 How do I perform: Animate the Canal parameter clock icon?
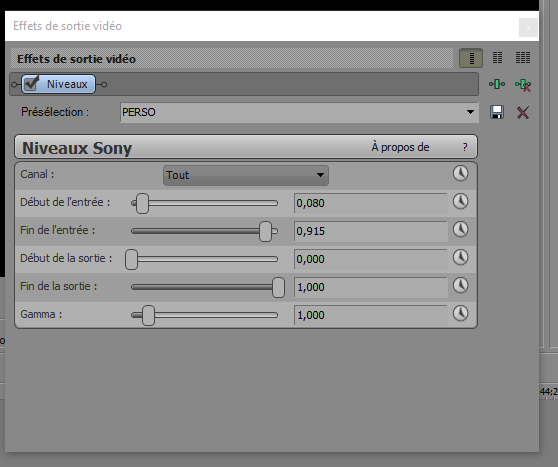pos(460,174)
